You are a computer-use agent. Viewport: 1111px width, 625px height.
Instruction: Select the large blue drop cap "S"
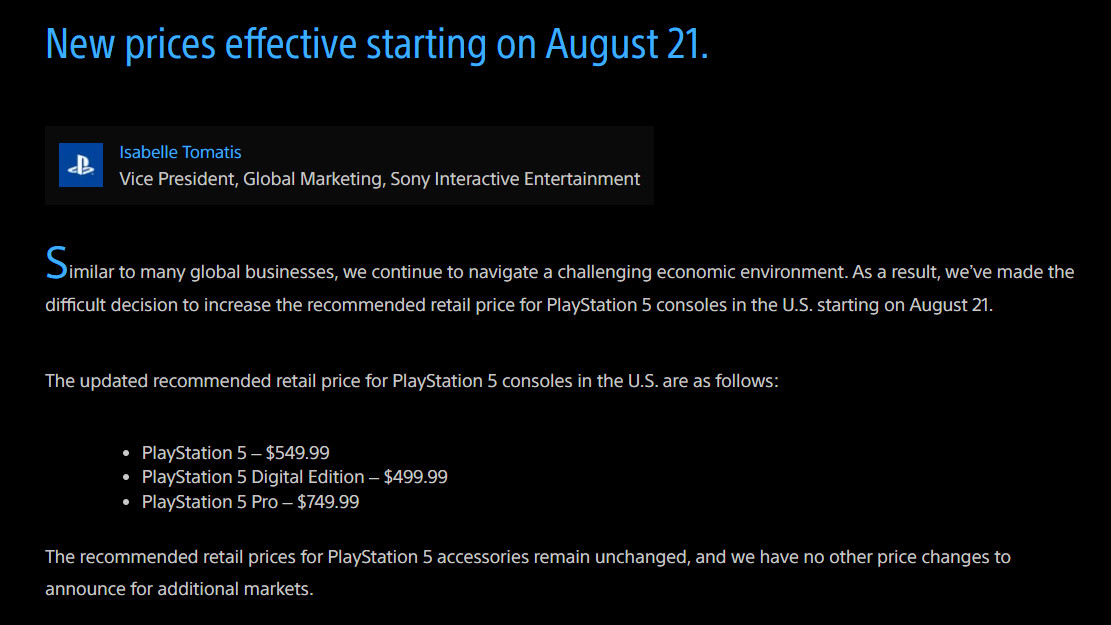coord(57,264)
